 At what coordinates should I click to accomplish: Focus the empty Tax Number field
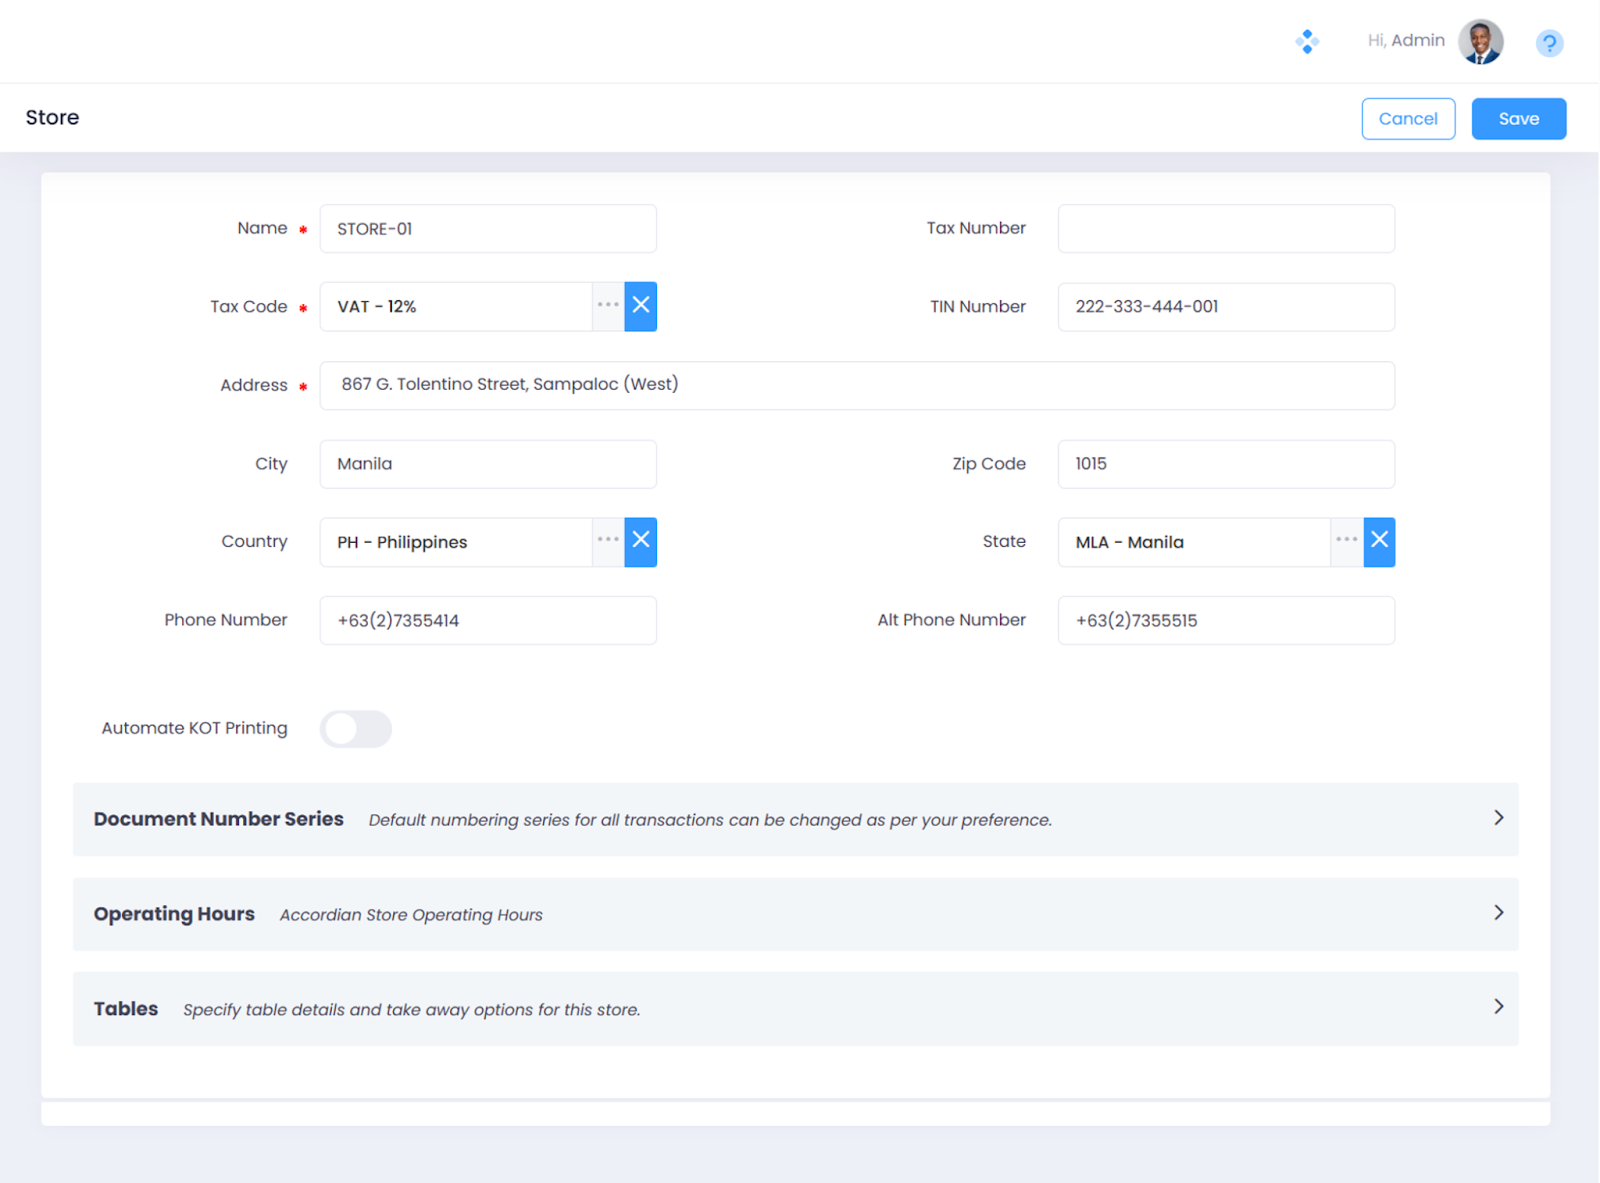pos(1225,229)
